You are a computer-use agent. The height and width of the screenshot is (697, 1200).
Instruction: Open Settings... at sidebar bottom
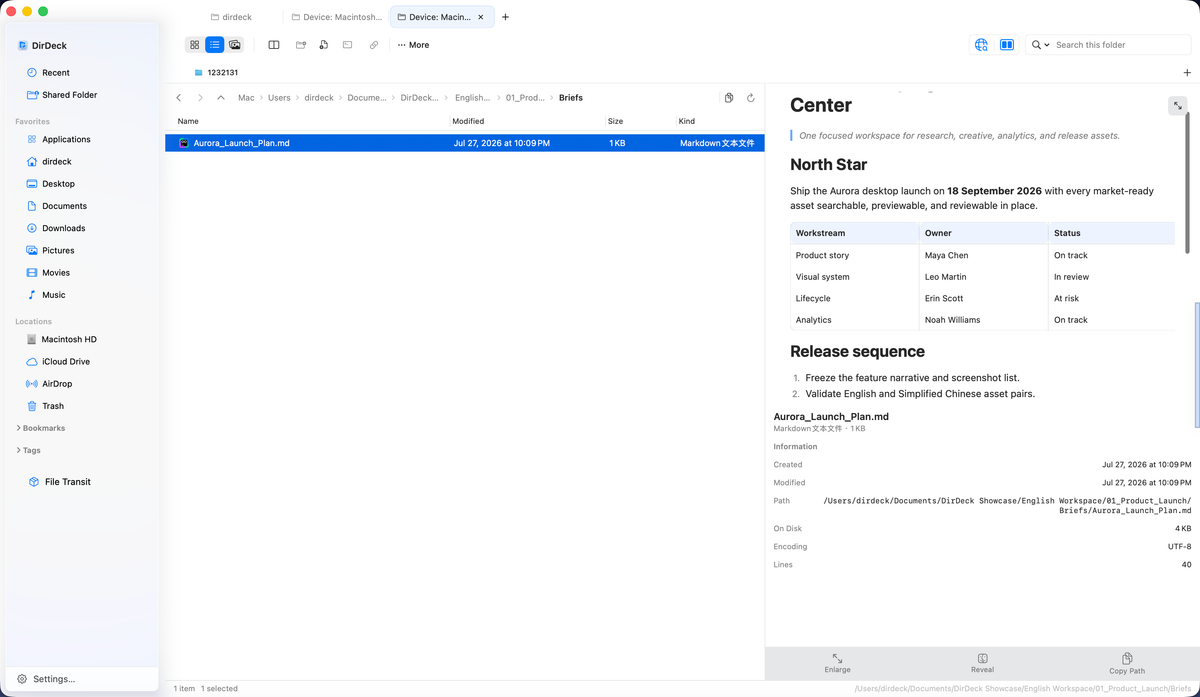point(46,679)
